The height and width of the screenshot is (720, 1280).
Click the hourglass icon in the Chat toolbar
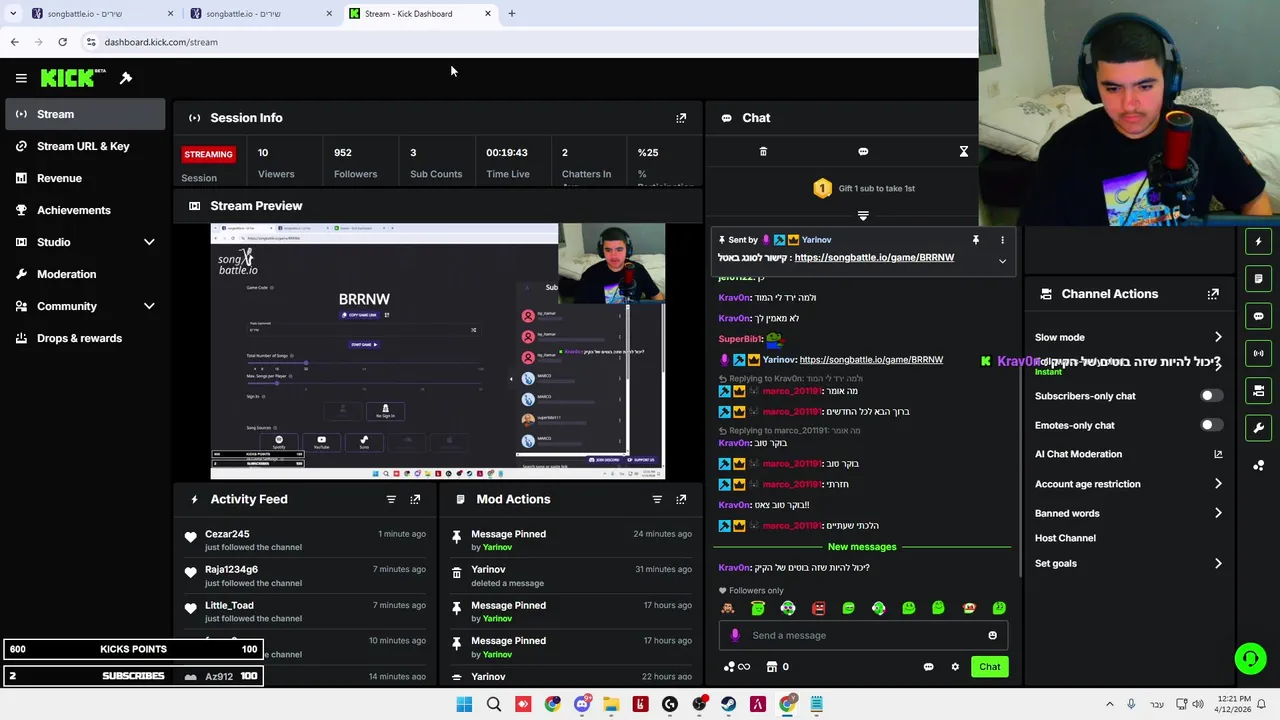[x=964, y=152]
